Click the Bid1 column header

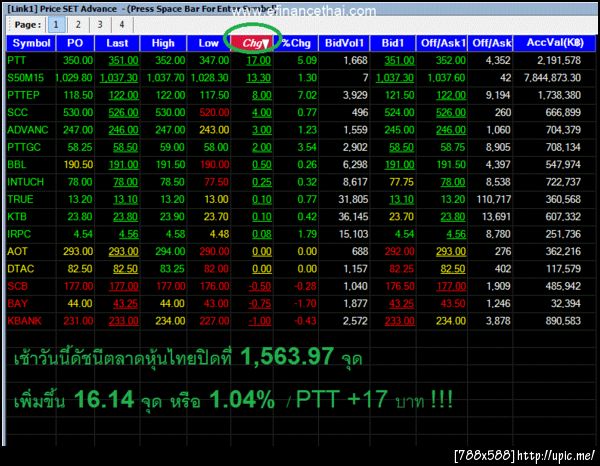pyautogui.click(x=393, y=43)
